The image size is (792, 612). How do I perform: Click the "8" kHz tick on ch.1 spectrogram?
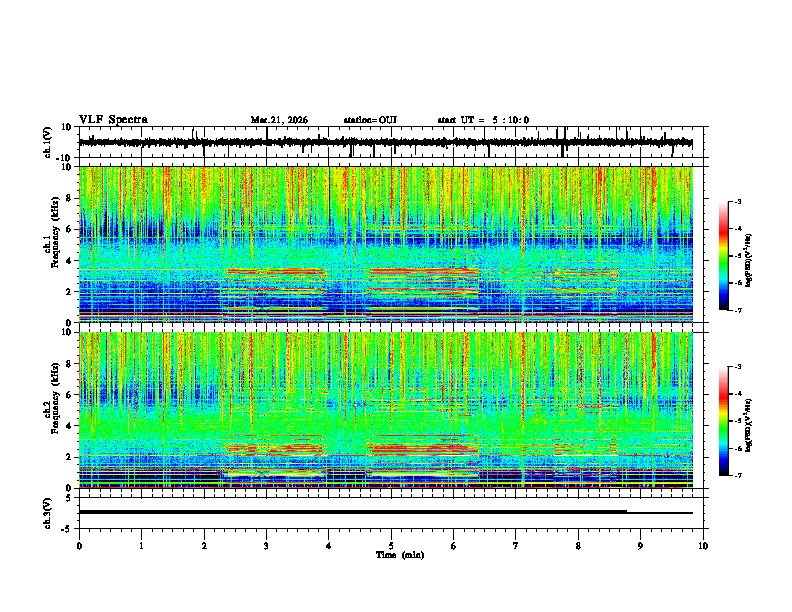click(69, 198)
